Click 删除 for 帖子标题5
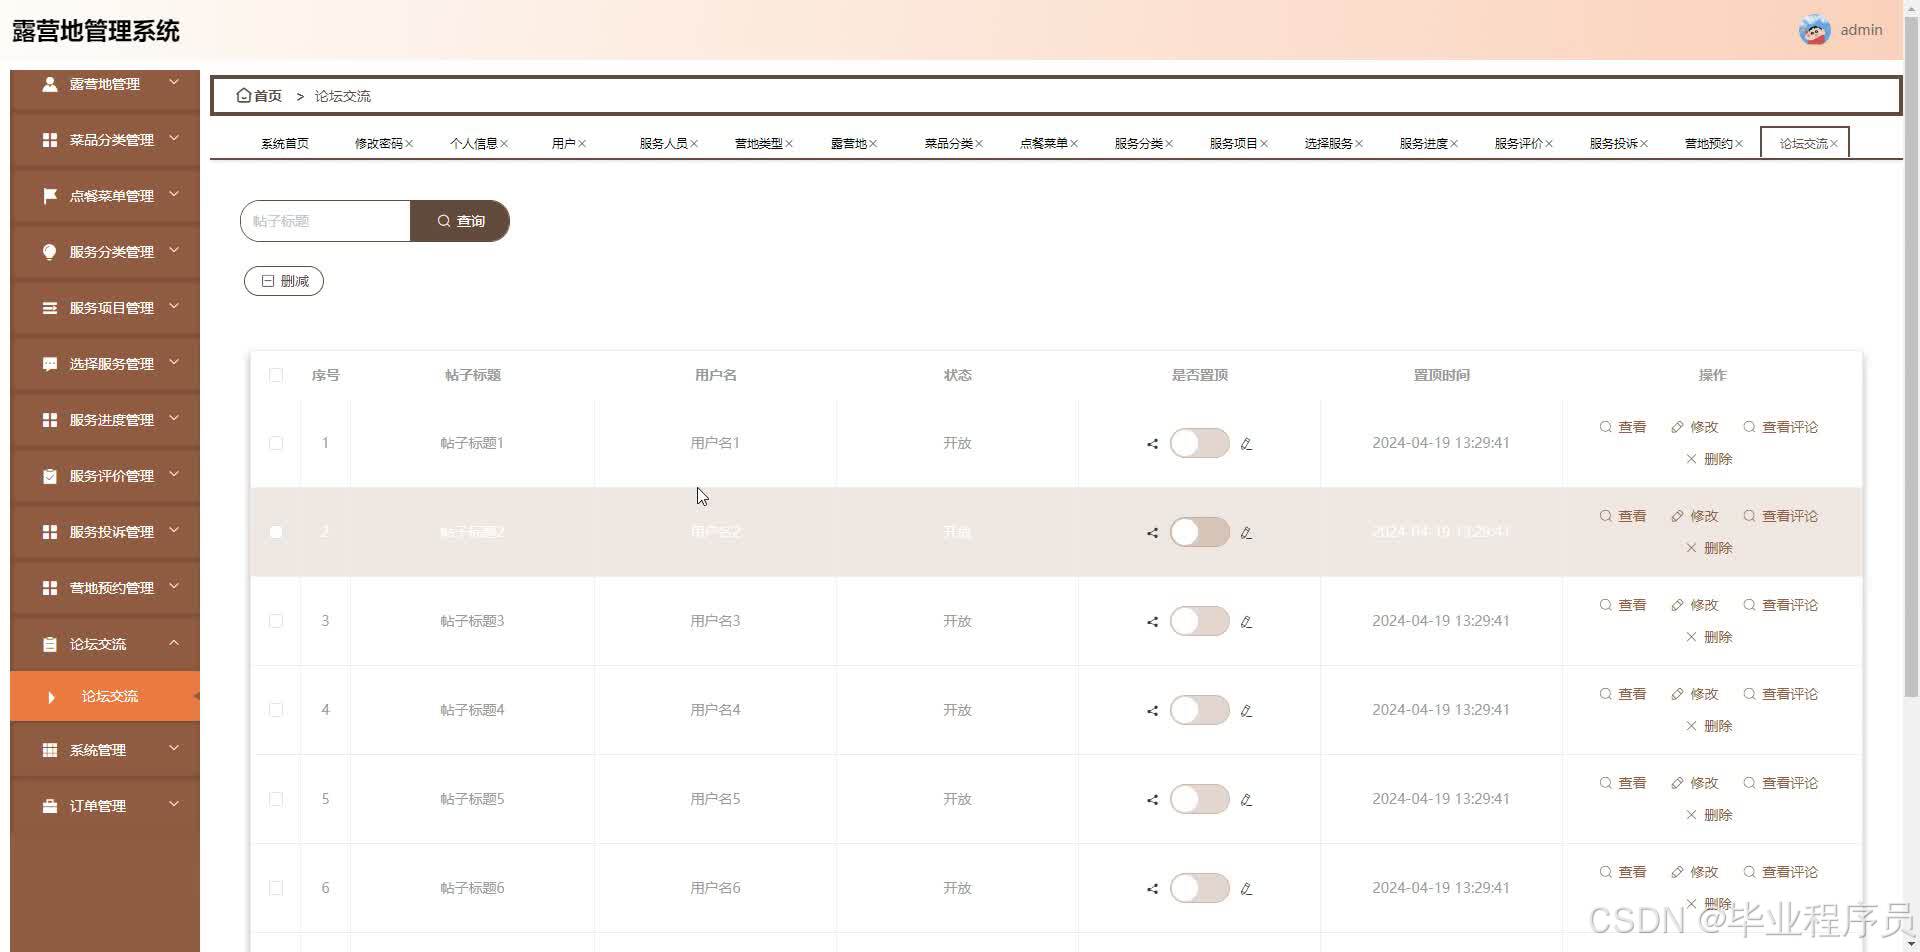1920x952 pixels. pyautogui.click(x=1709, y=815)
